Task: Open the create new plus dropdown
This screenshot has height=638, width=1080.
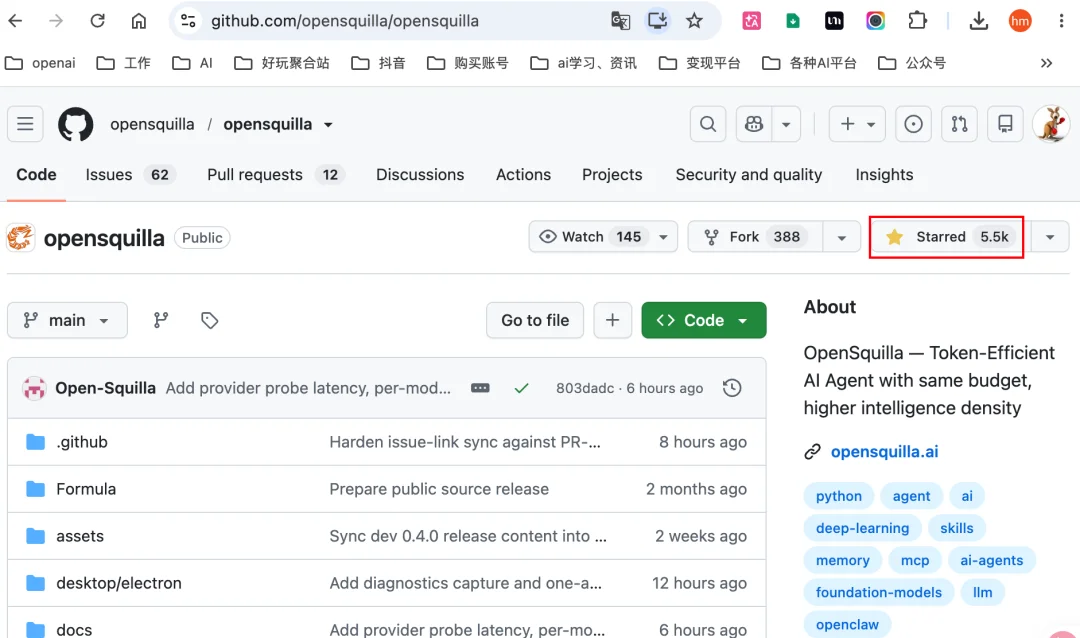Action: click(x=857, y=124)
